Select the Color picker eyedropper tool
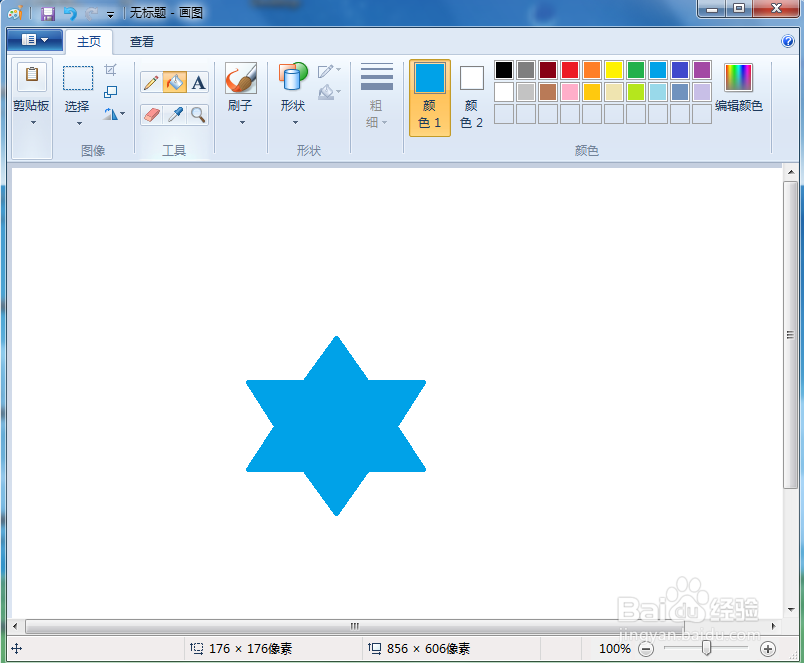Viewport: 804px width, 663px height. (x=175, y=114)
